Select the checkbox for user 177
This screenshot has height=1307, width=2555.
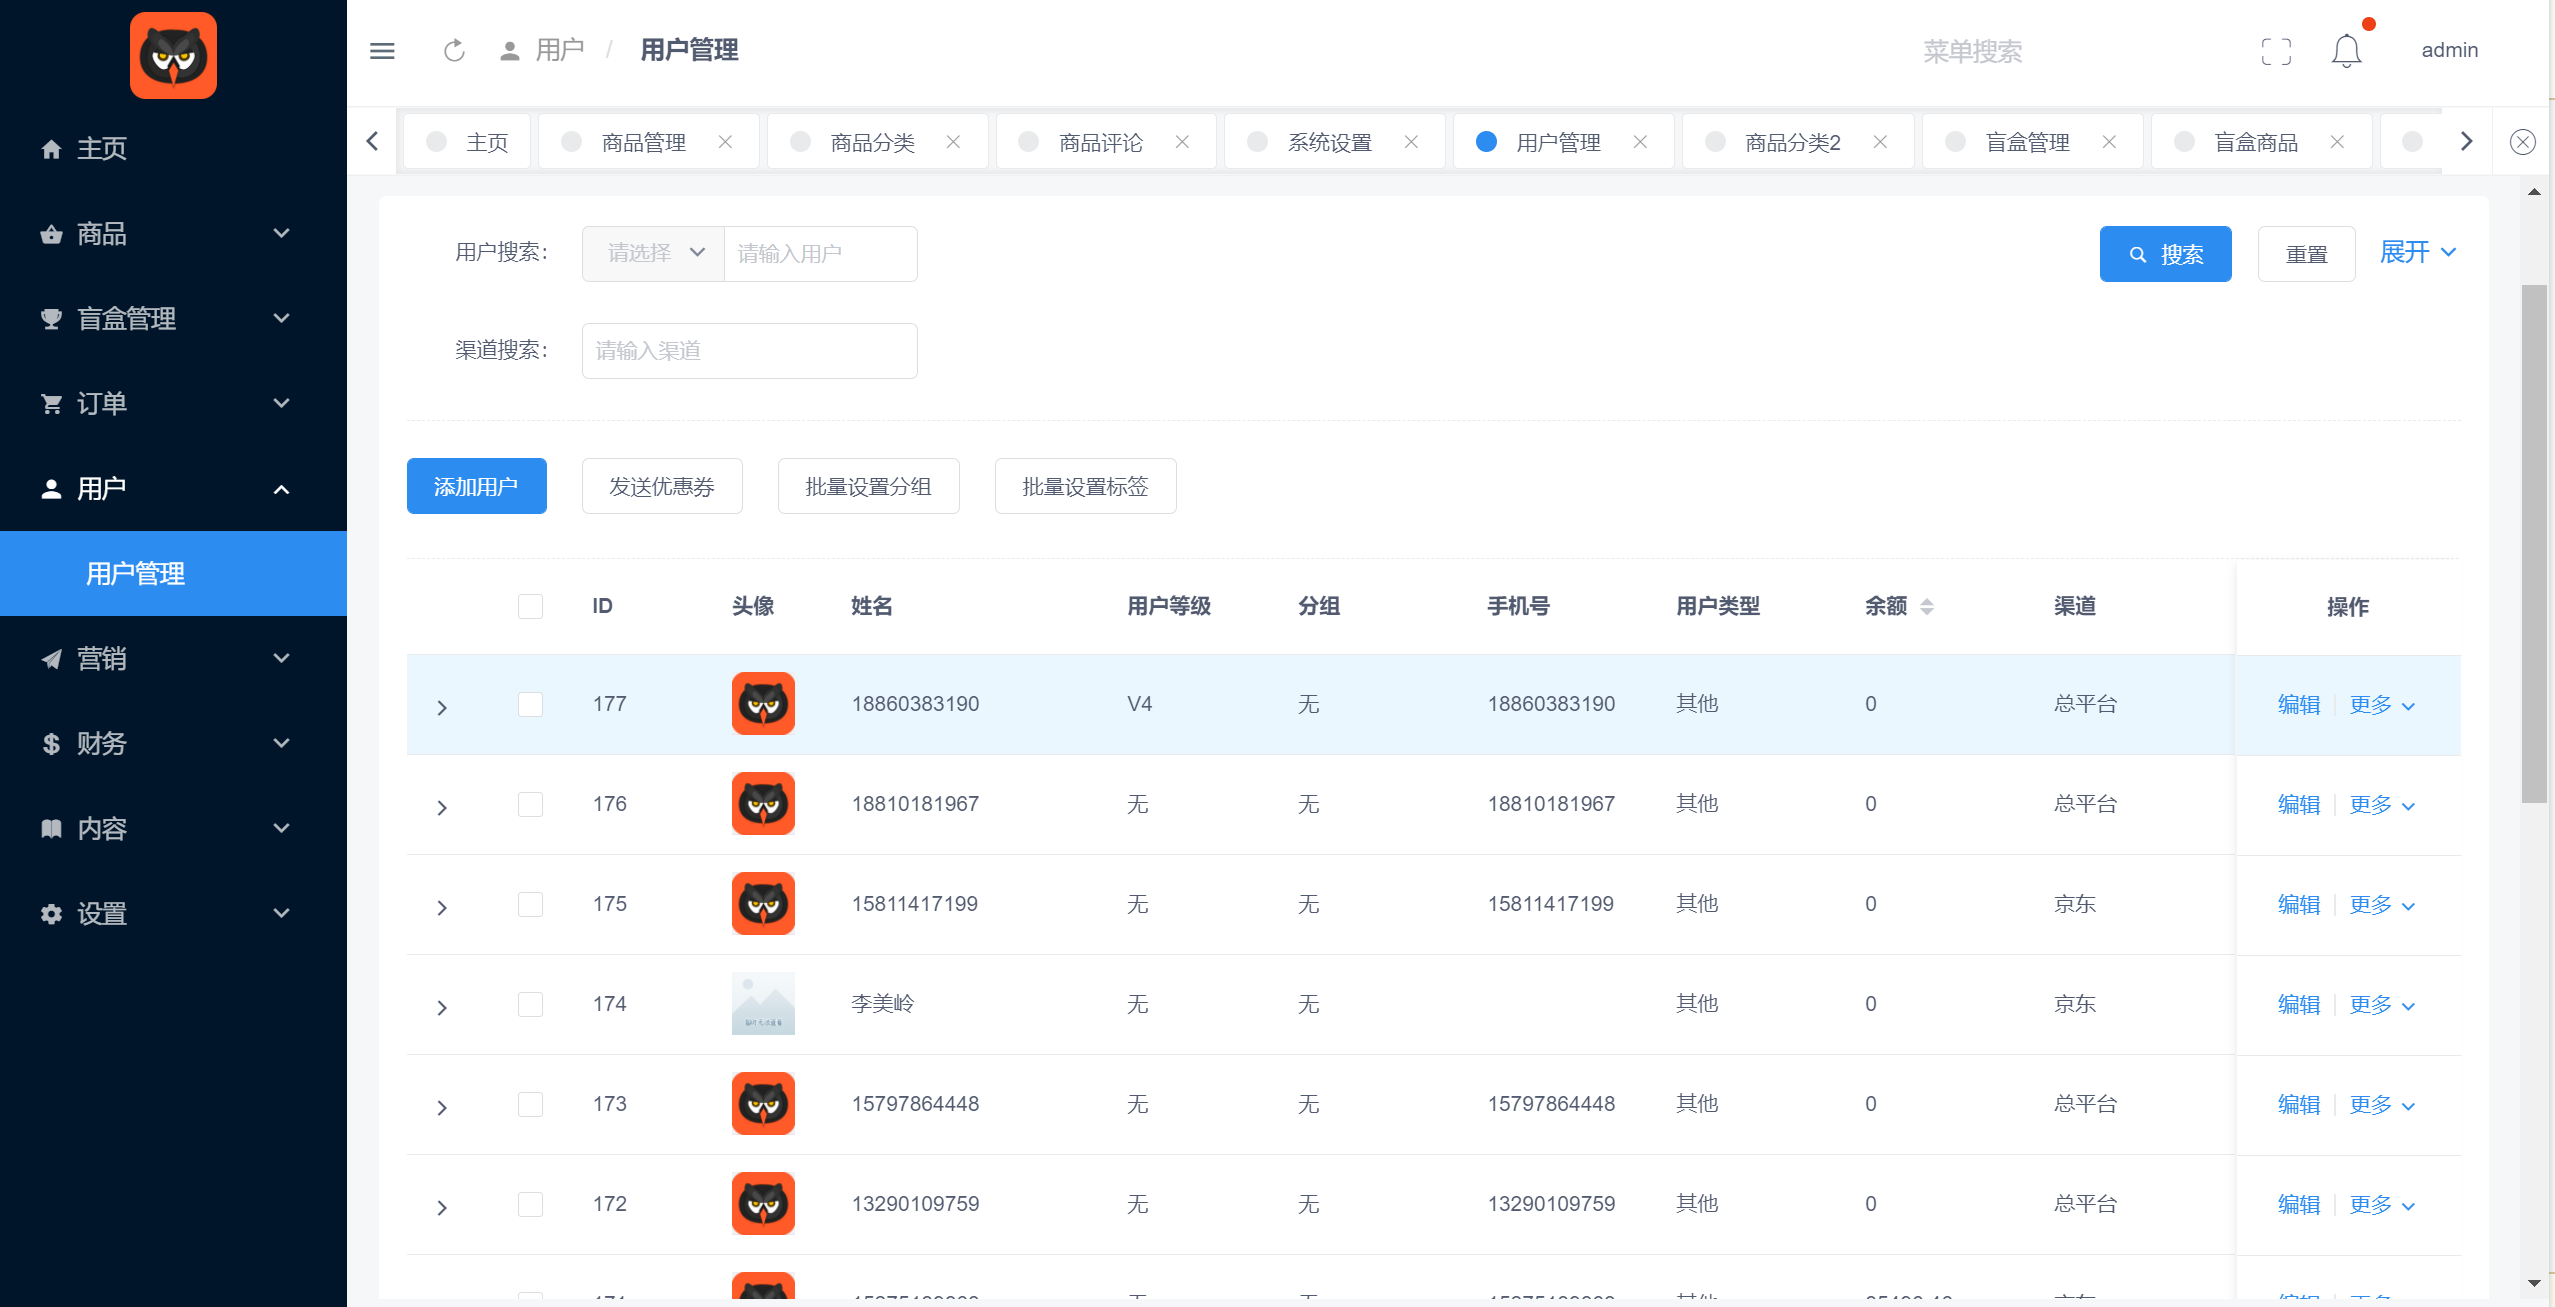(x=530, y=704)
